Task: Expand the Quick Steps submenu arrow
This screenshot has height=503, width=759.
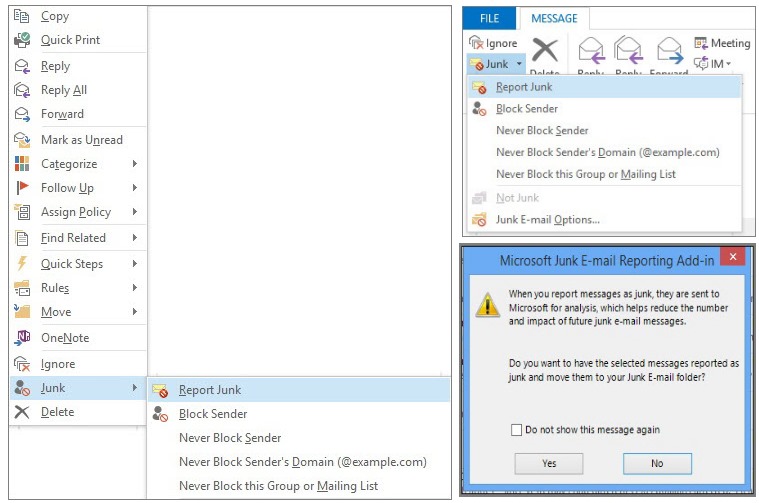Action: [x=135, y=263]
